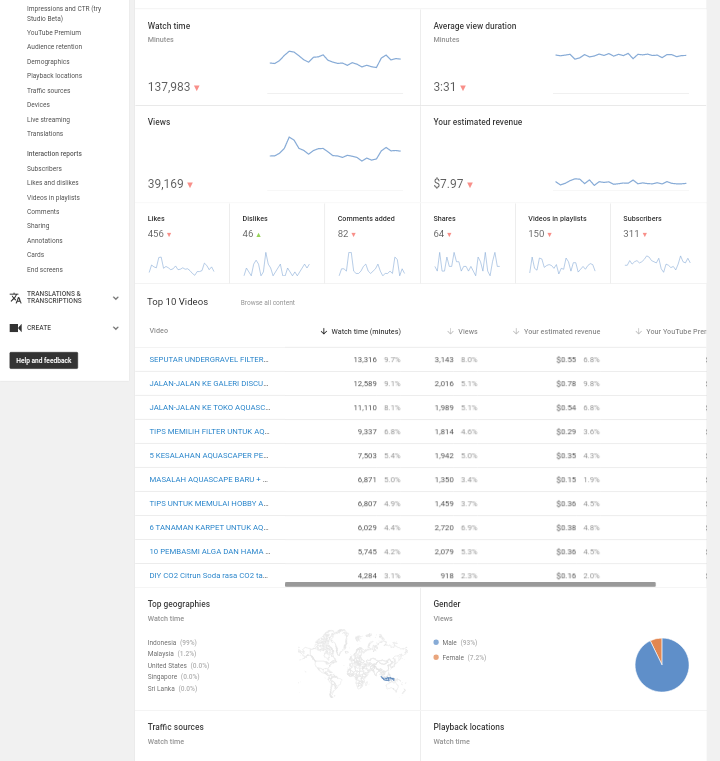
Task: Expand the Translations & Transcriptions section chevron
Action: pos(115,298)
